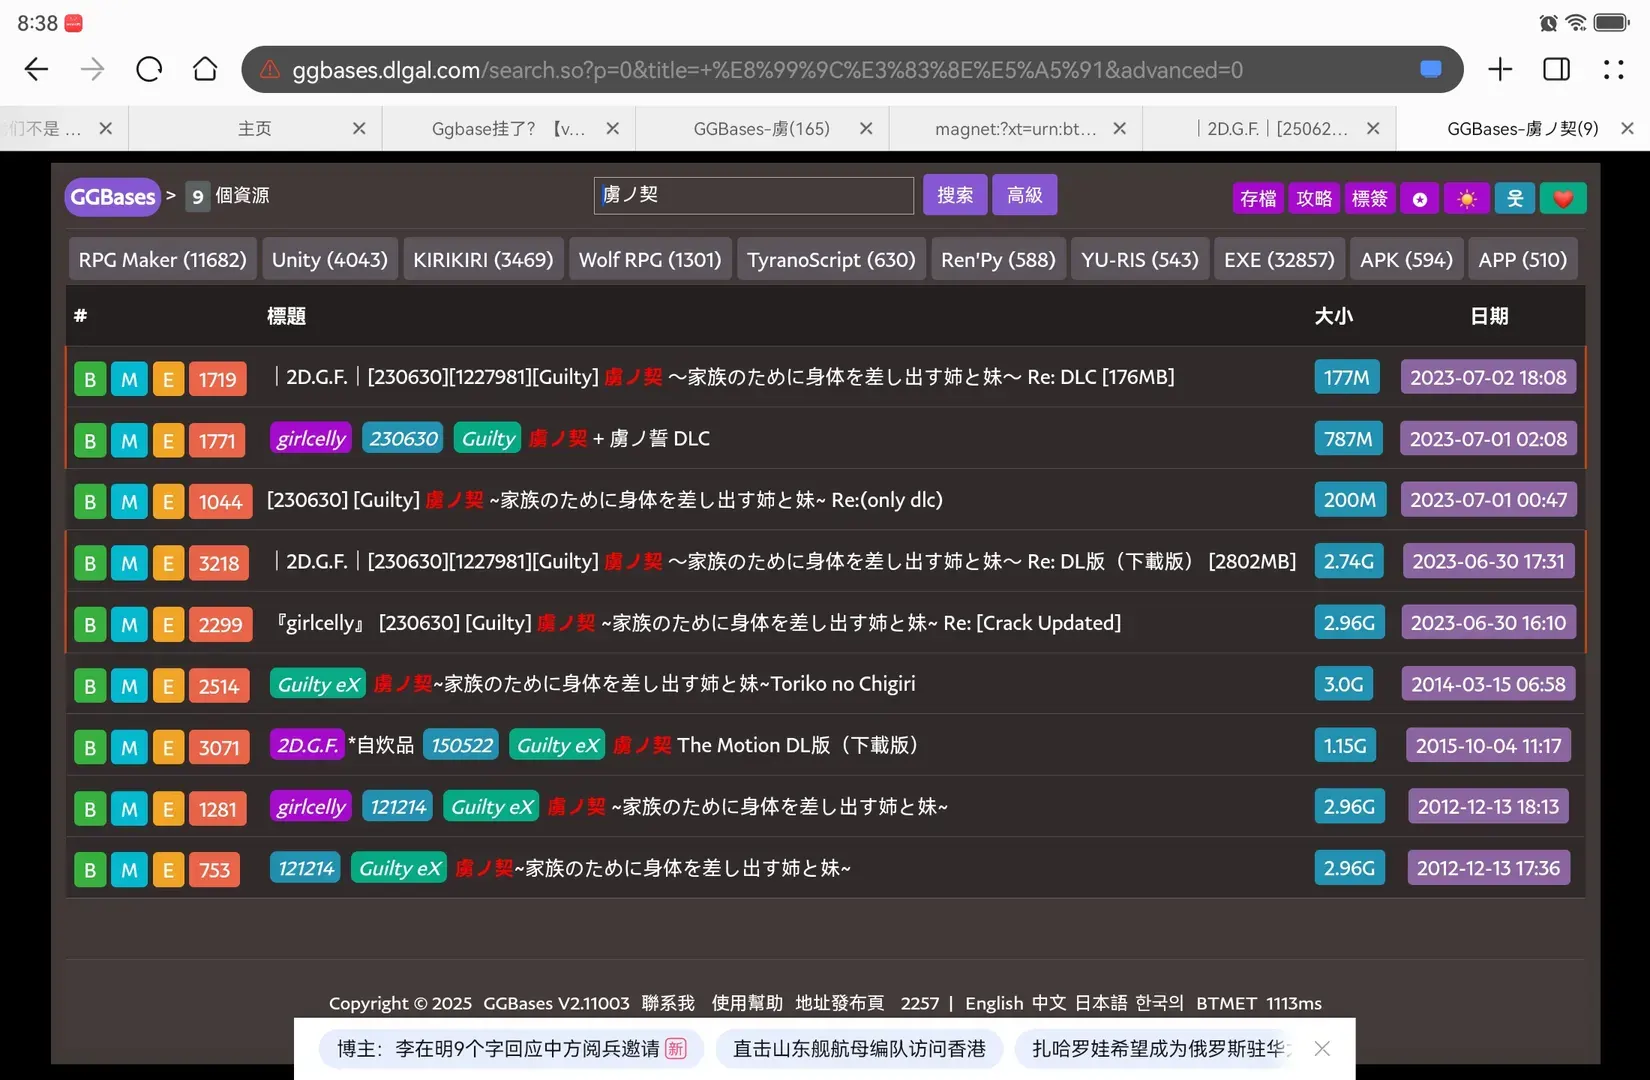
Task: Sort by 大小 size column header
Action: click(1333, 316)
